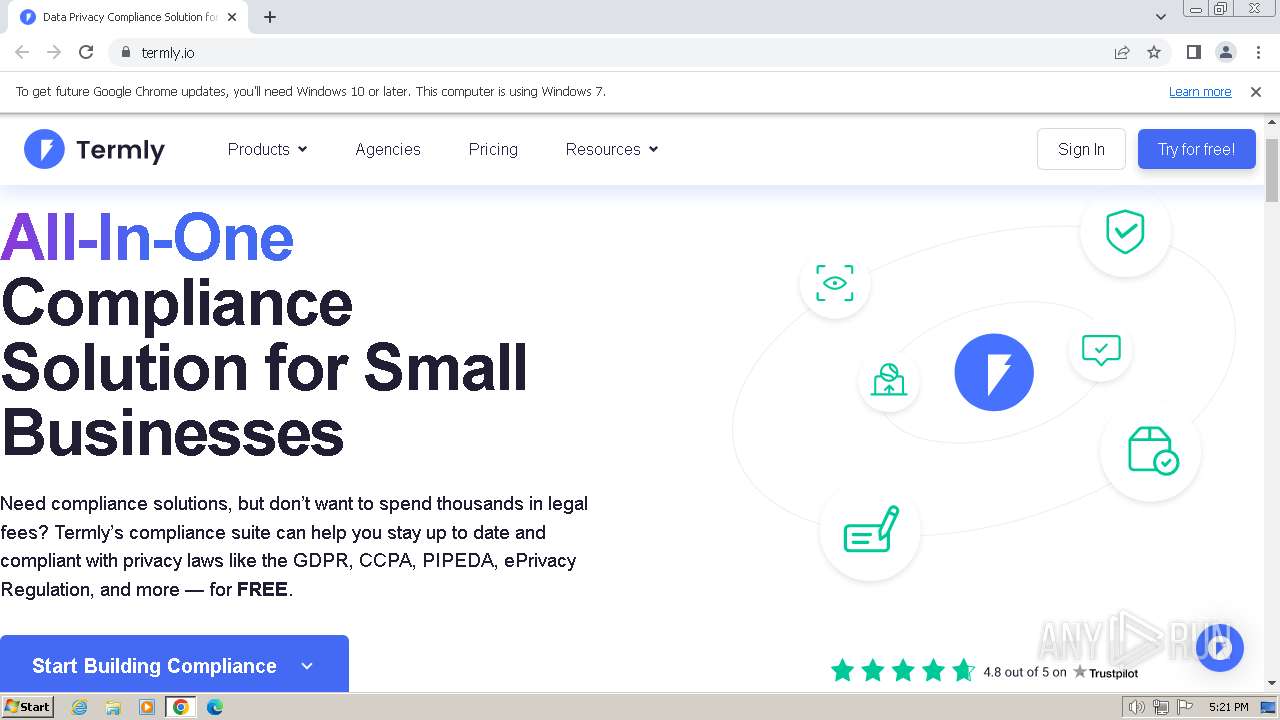Viewport: 1280px width, 720px height.
Task: Open the Pricing page
Action: (493, 149)
